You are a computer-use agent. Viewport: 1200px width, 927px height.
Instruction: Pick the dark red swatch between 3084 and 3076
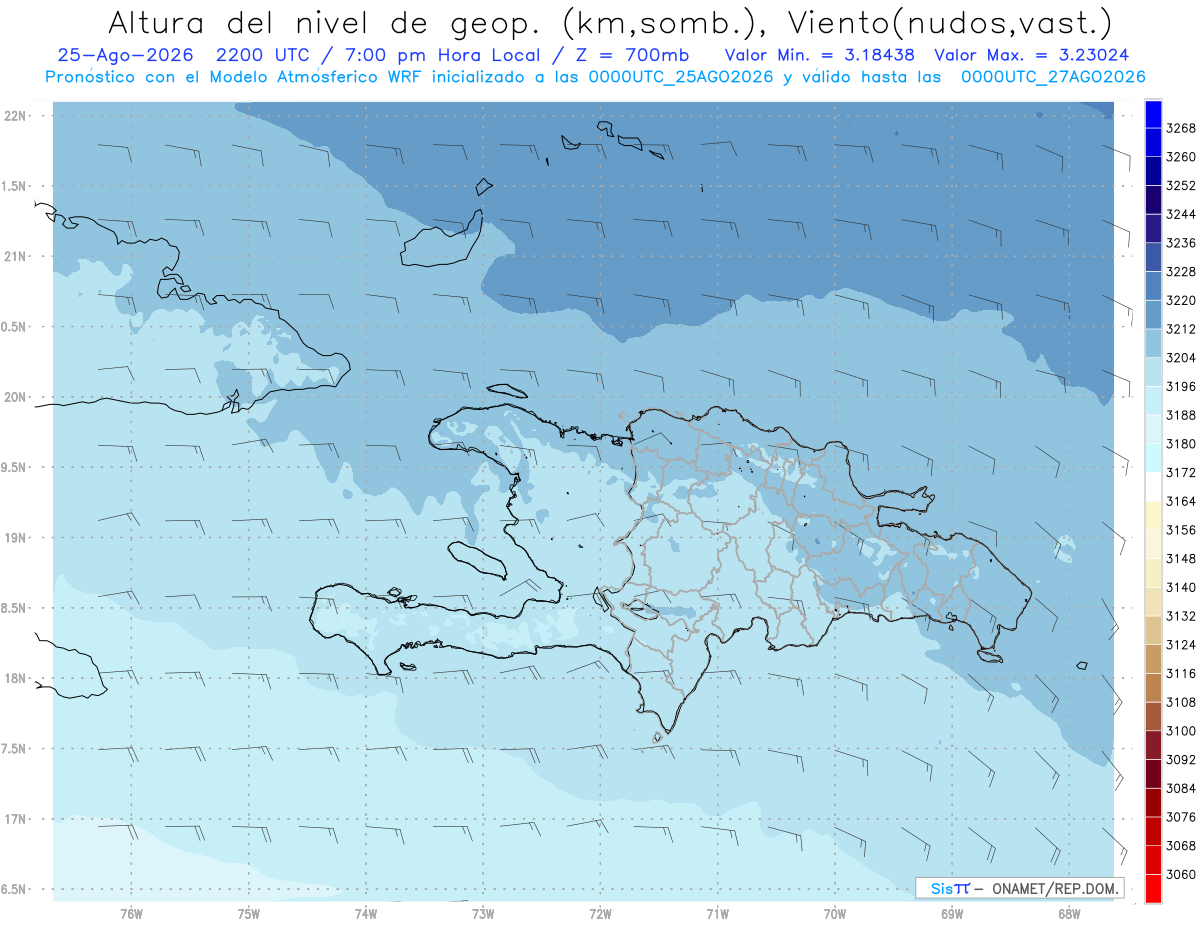pos(1153,802)
